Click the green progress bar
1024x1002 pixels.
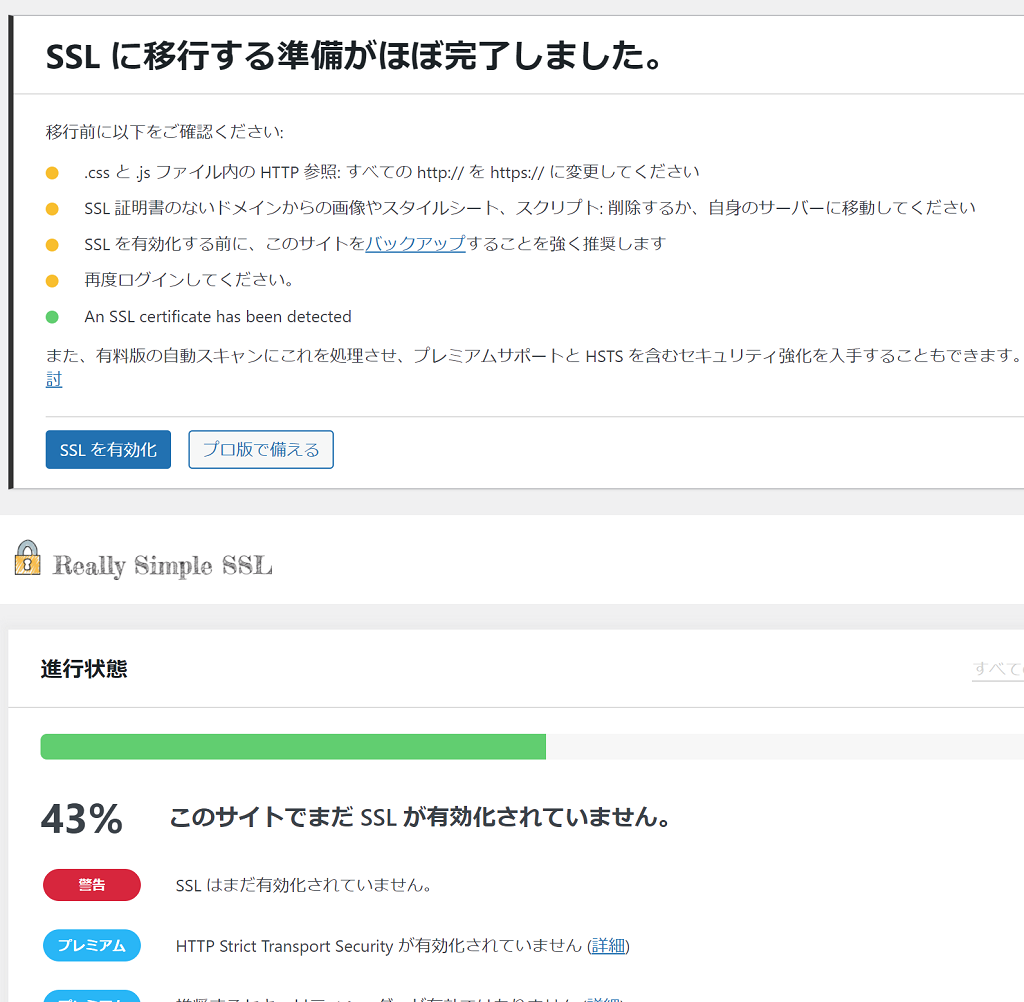point(293,747)
